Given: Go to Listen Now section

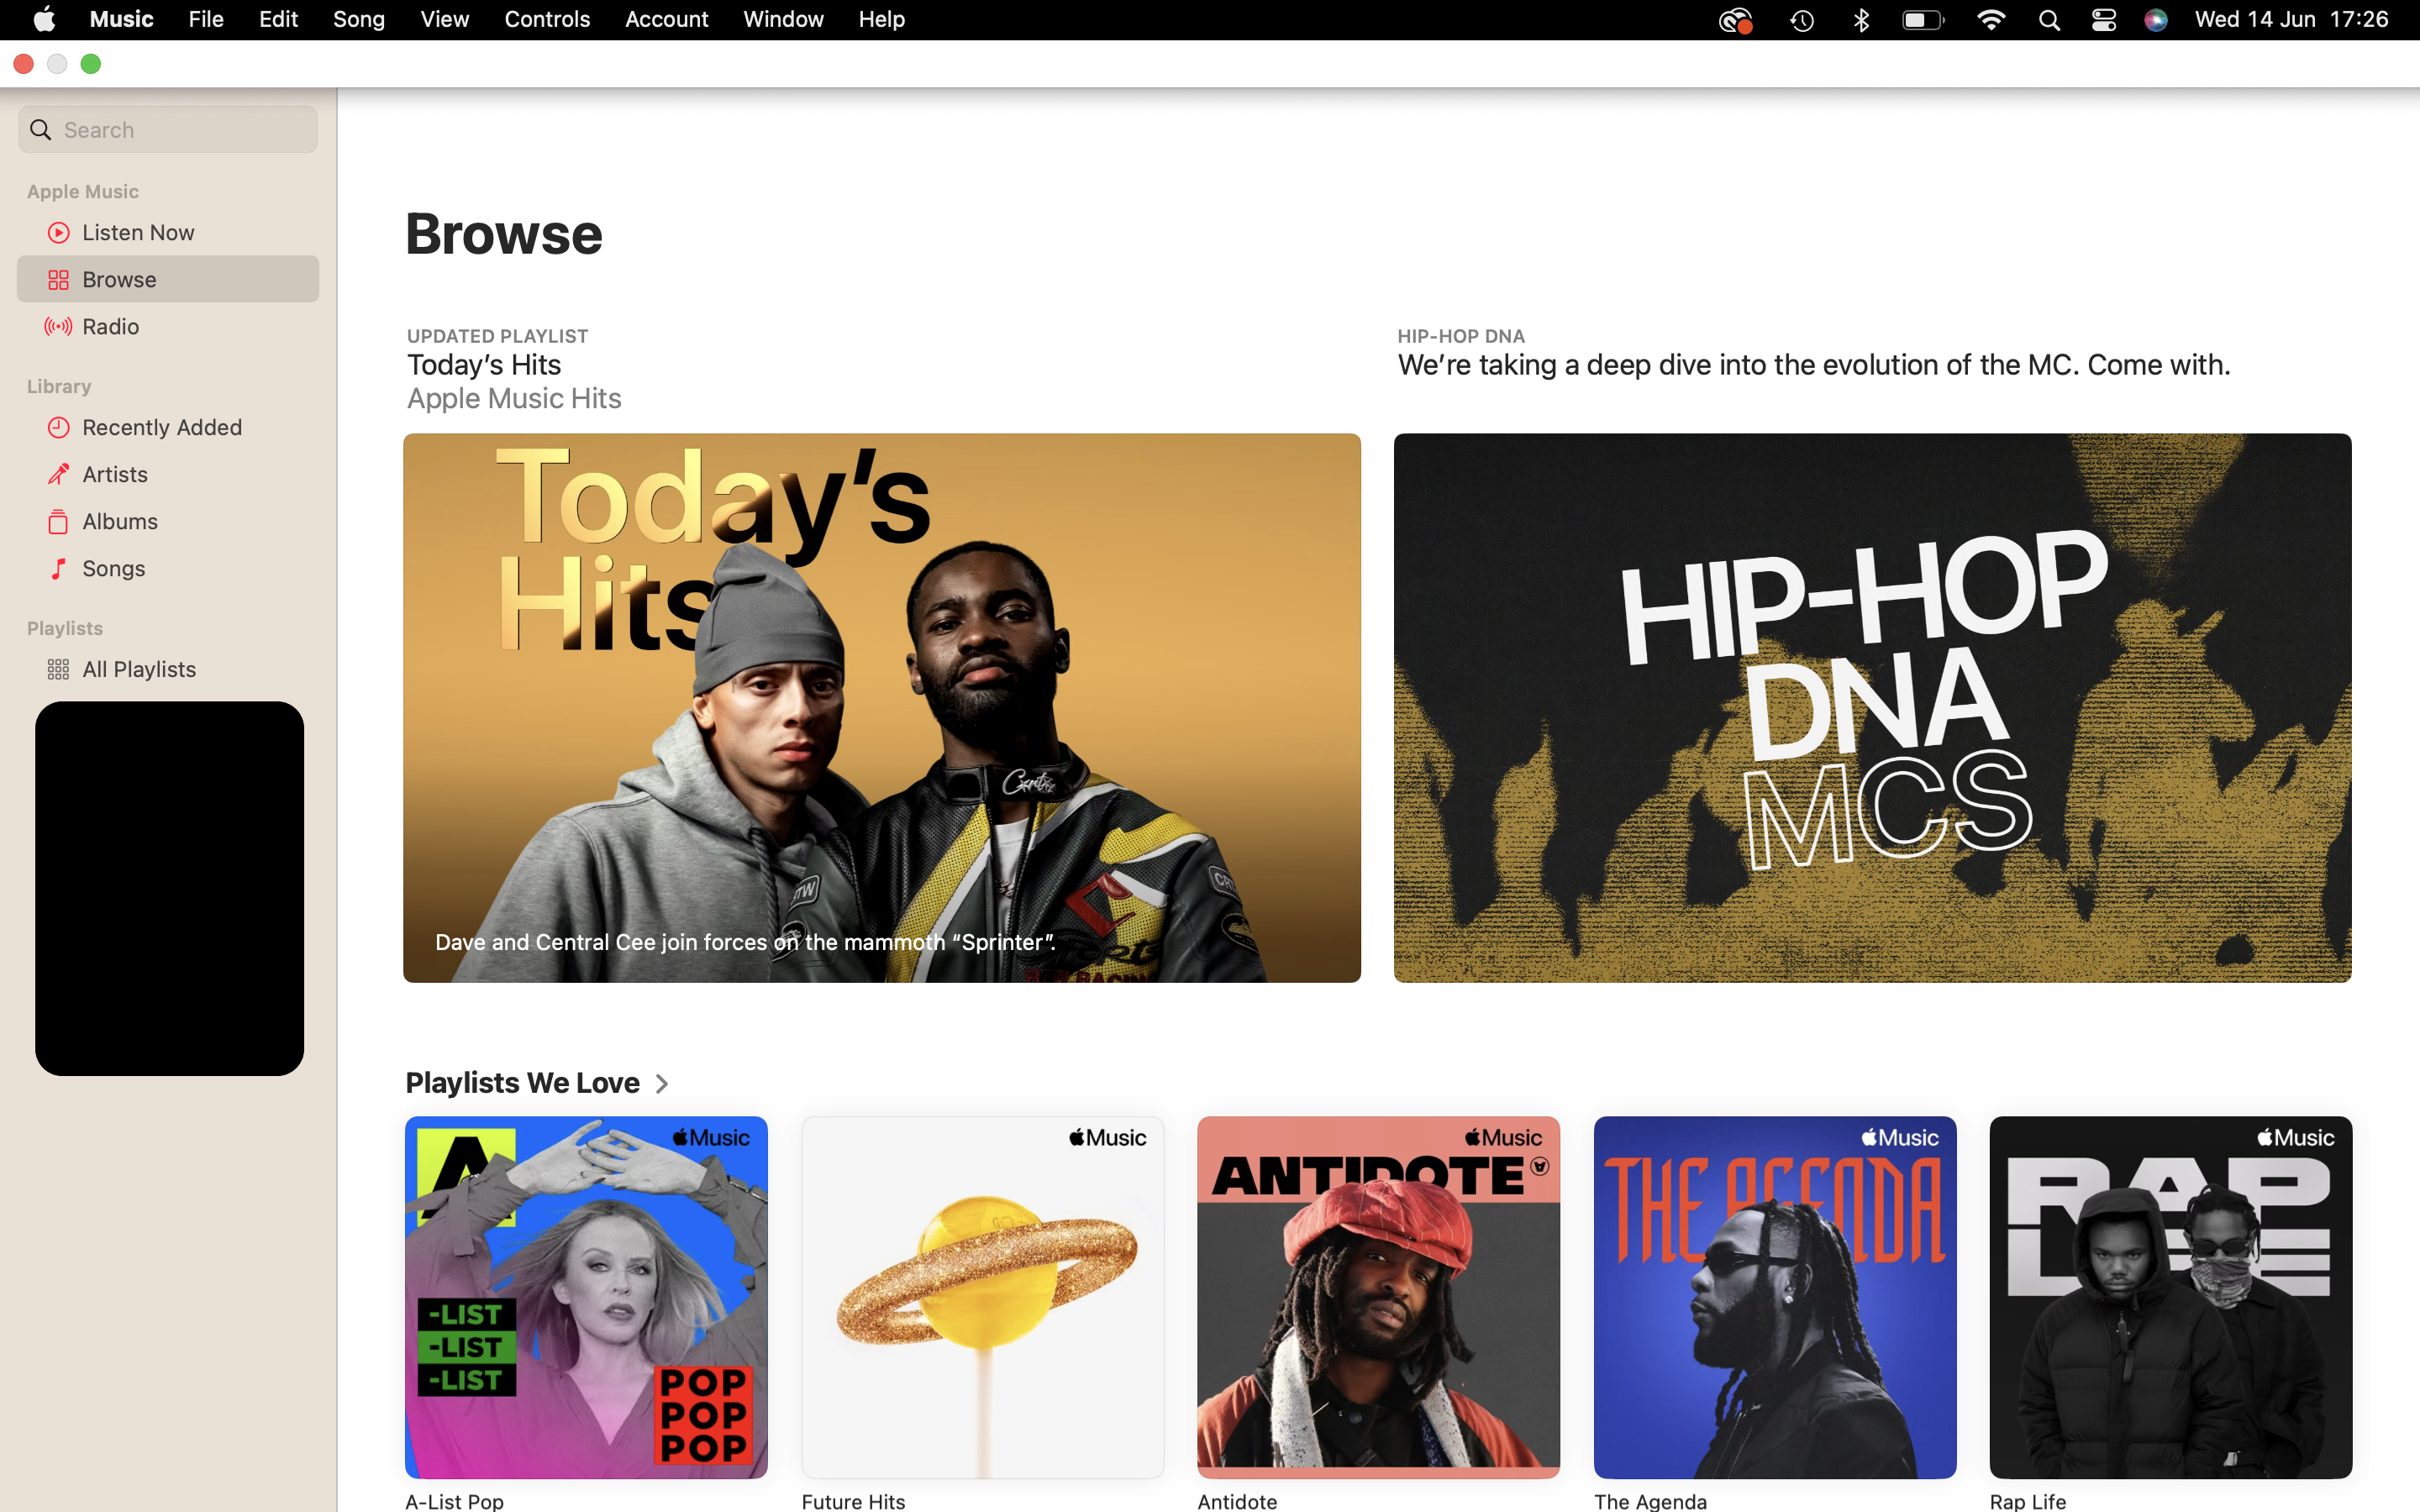Looking at the screenshot, I should tap(168, 233).
